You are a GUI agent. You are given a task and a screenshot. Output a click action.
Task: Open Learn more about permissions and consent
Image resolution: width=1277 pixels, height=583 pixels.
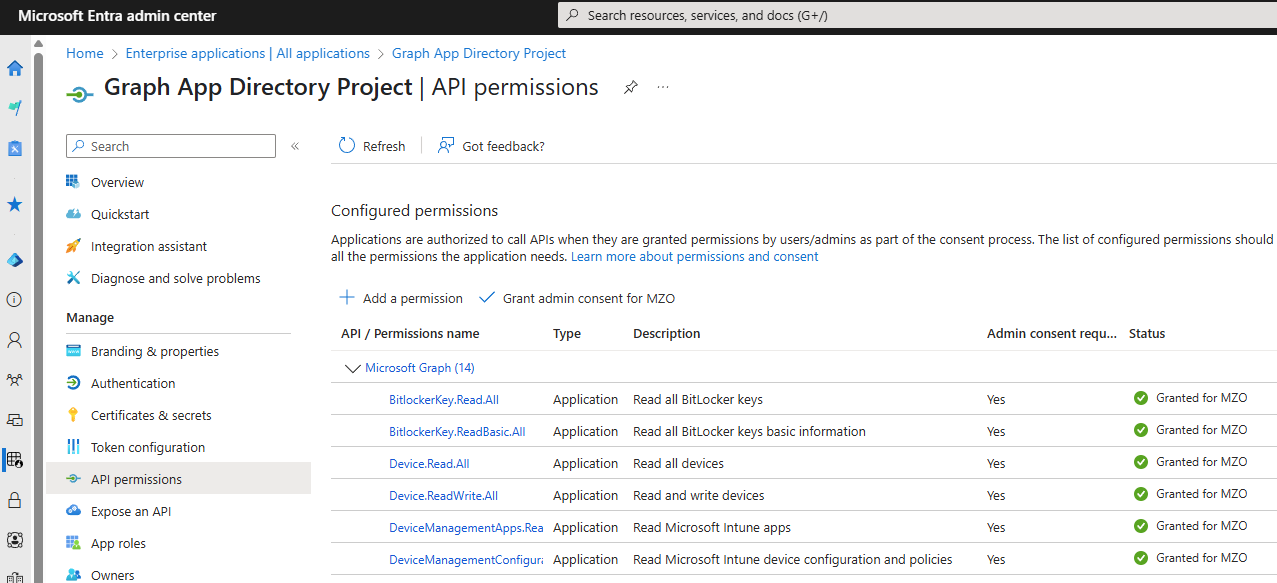click(694, 255)
